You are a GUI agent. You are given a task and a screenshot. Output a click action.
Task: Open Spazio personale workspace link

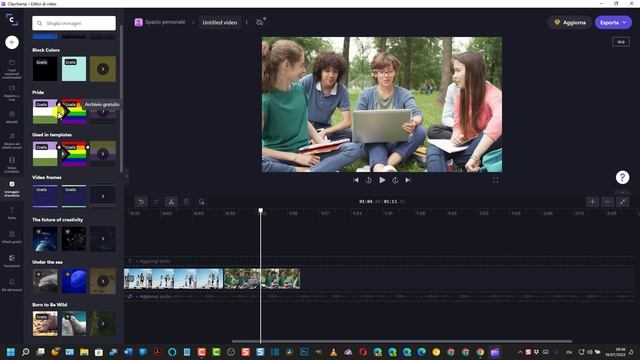(160, 22)
